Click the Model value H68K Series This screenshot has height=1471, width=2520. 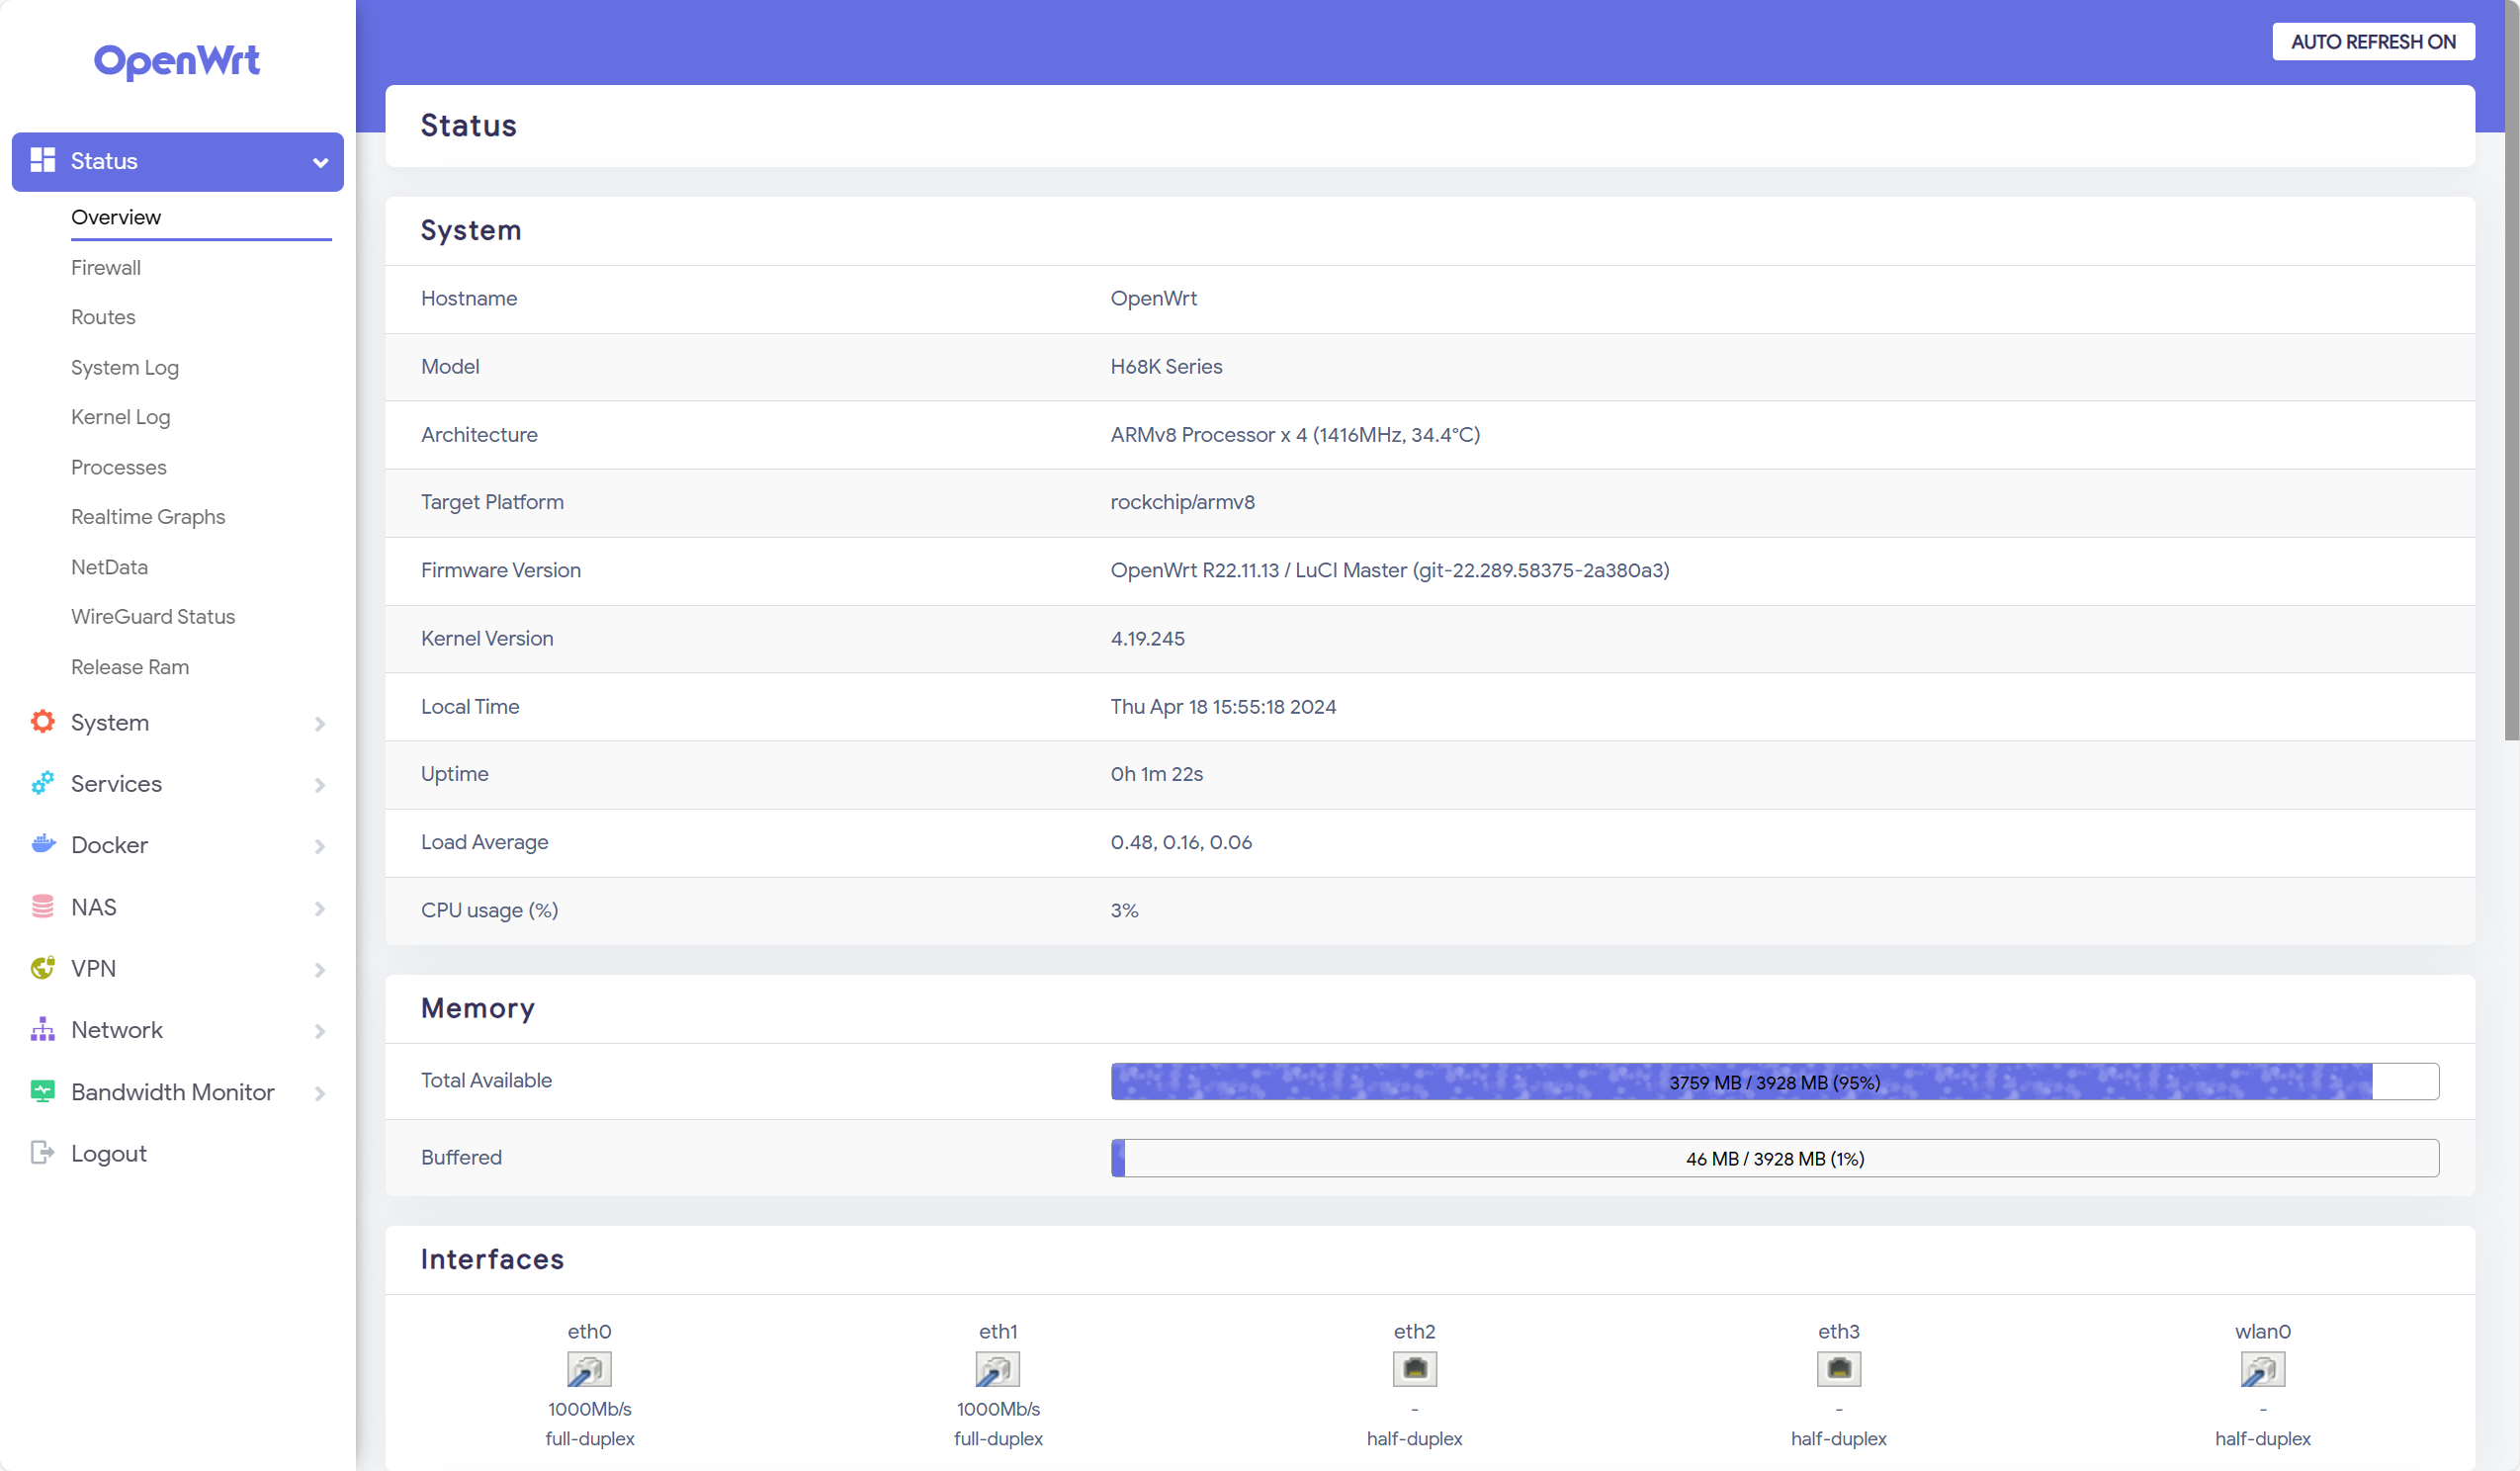[1166, 366]
